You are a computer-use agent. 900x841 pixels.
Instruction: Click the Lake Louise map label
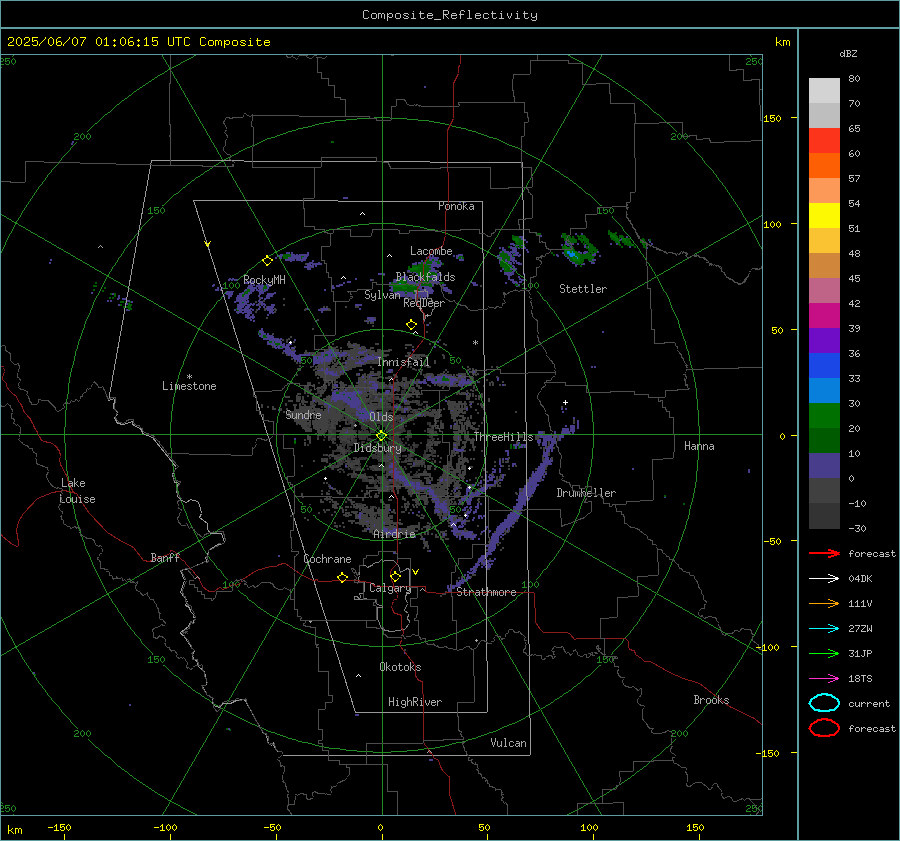(77, 491)
